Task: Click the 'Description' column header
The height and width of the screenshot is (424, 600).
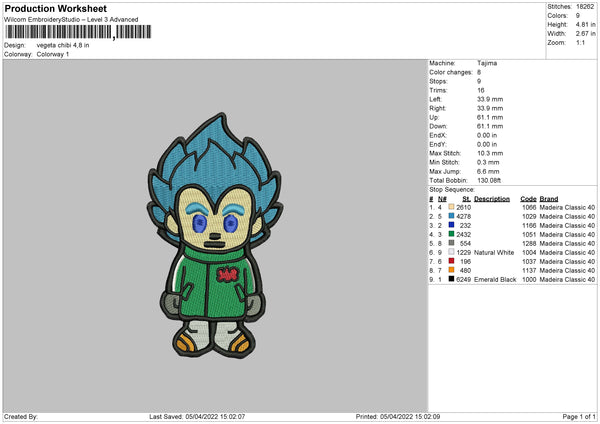Action: 492,199
